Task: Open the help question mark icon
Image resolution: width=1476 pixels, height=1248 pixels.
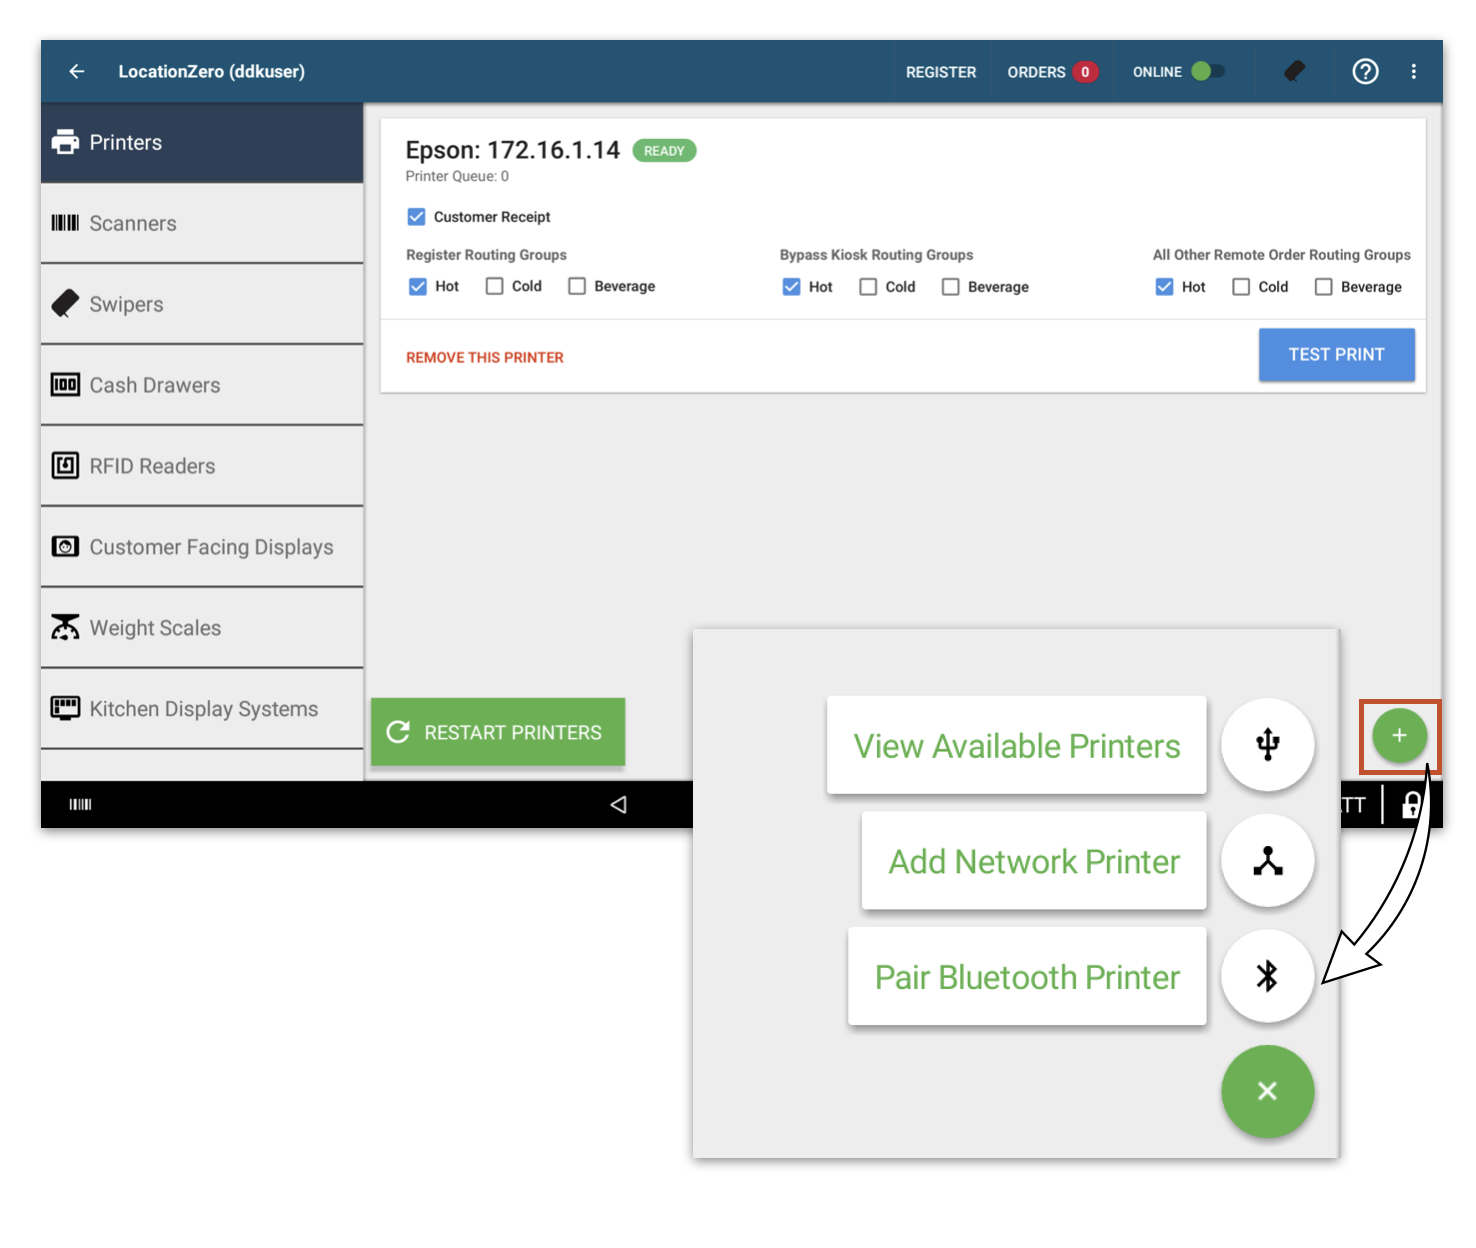Action: [x=1364, y=71]
